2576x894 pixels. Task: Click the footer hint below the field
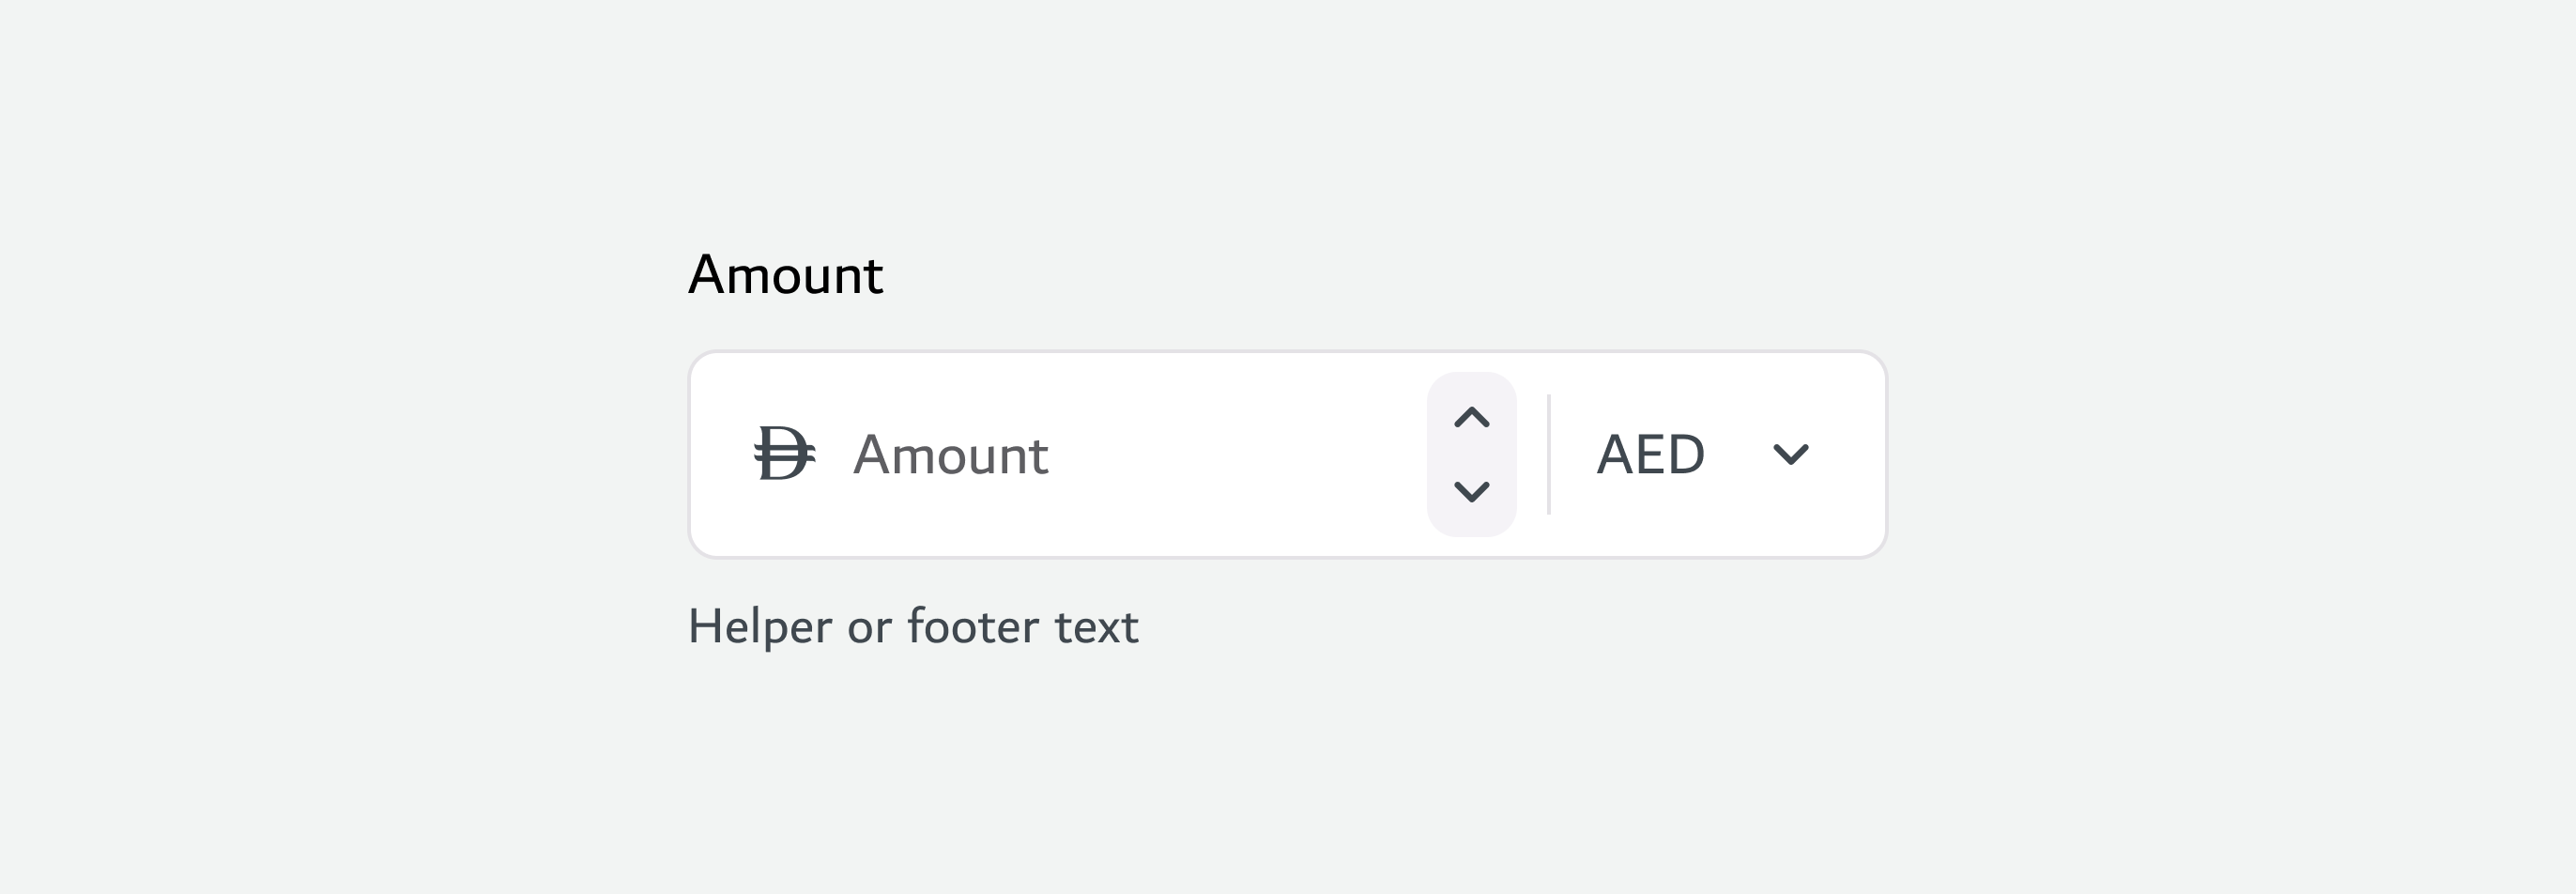pyautogui.click(x=913, y=627)
